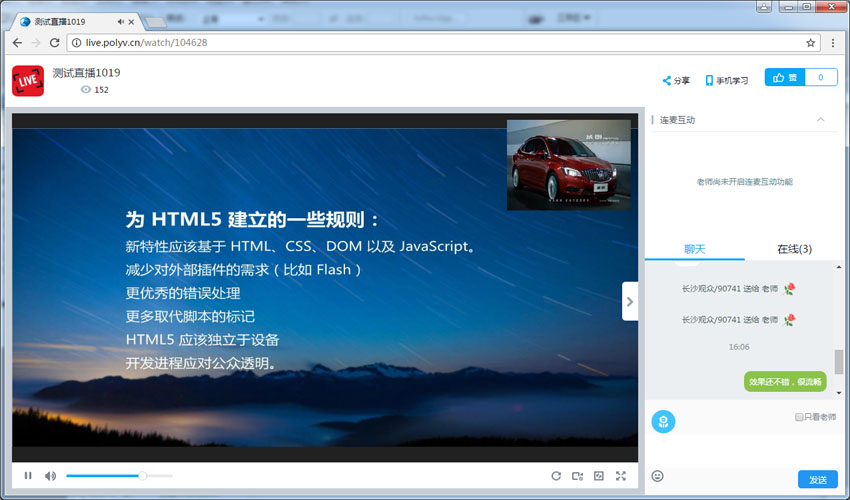Mute the player volume speaker icon
850x500 pixels.
[x=50, y=476]
